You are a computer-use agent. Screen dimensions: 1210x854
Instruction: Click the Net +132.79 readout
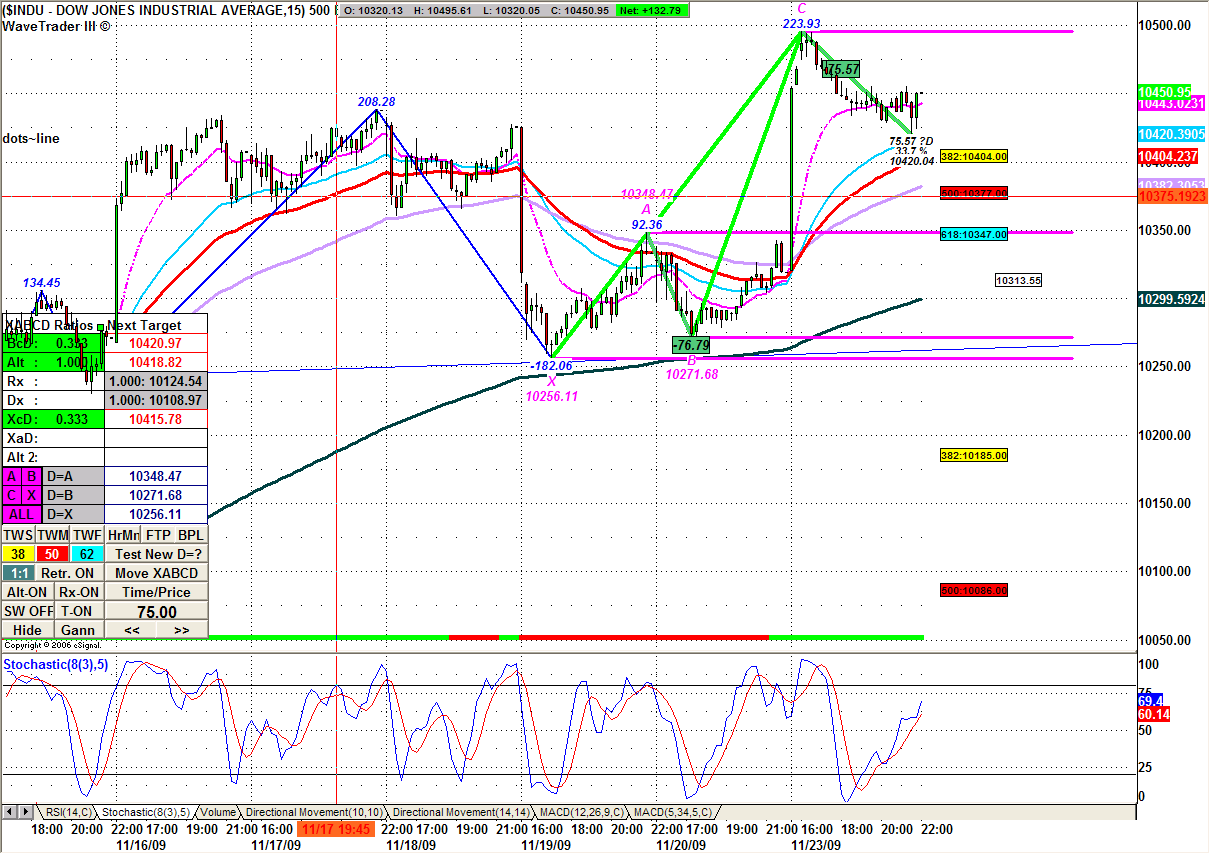point(651,10)
